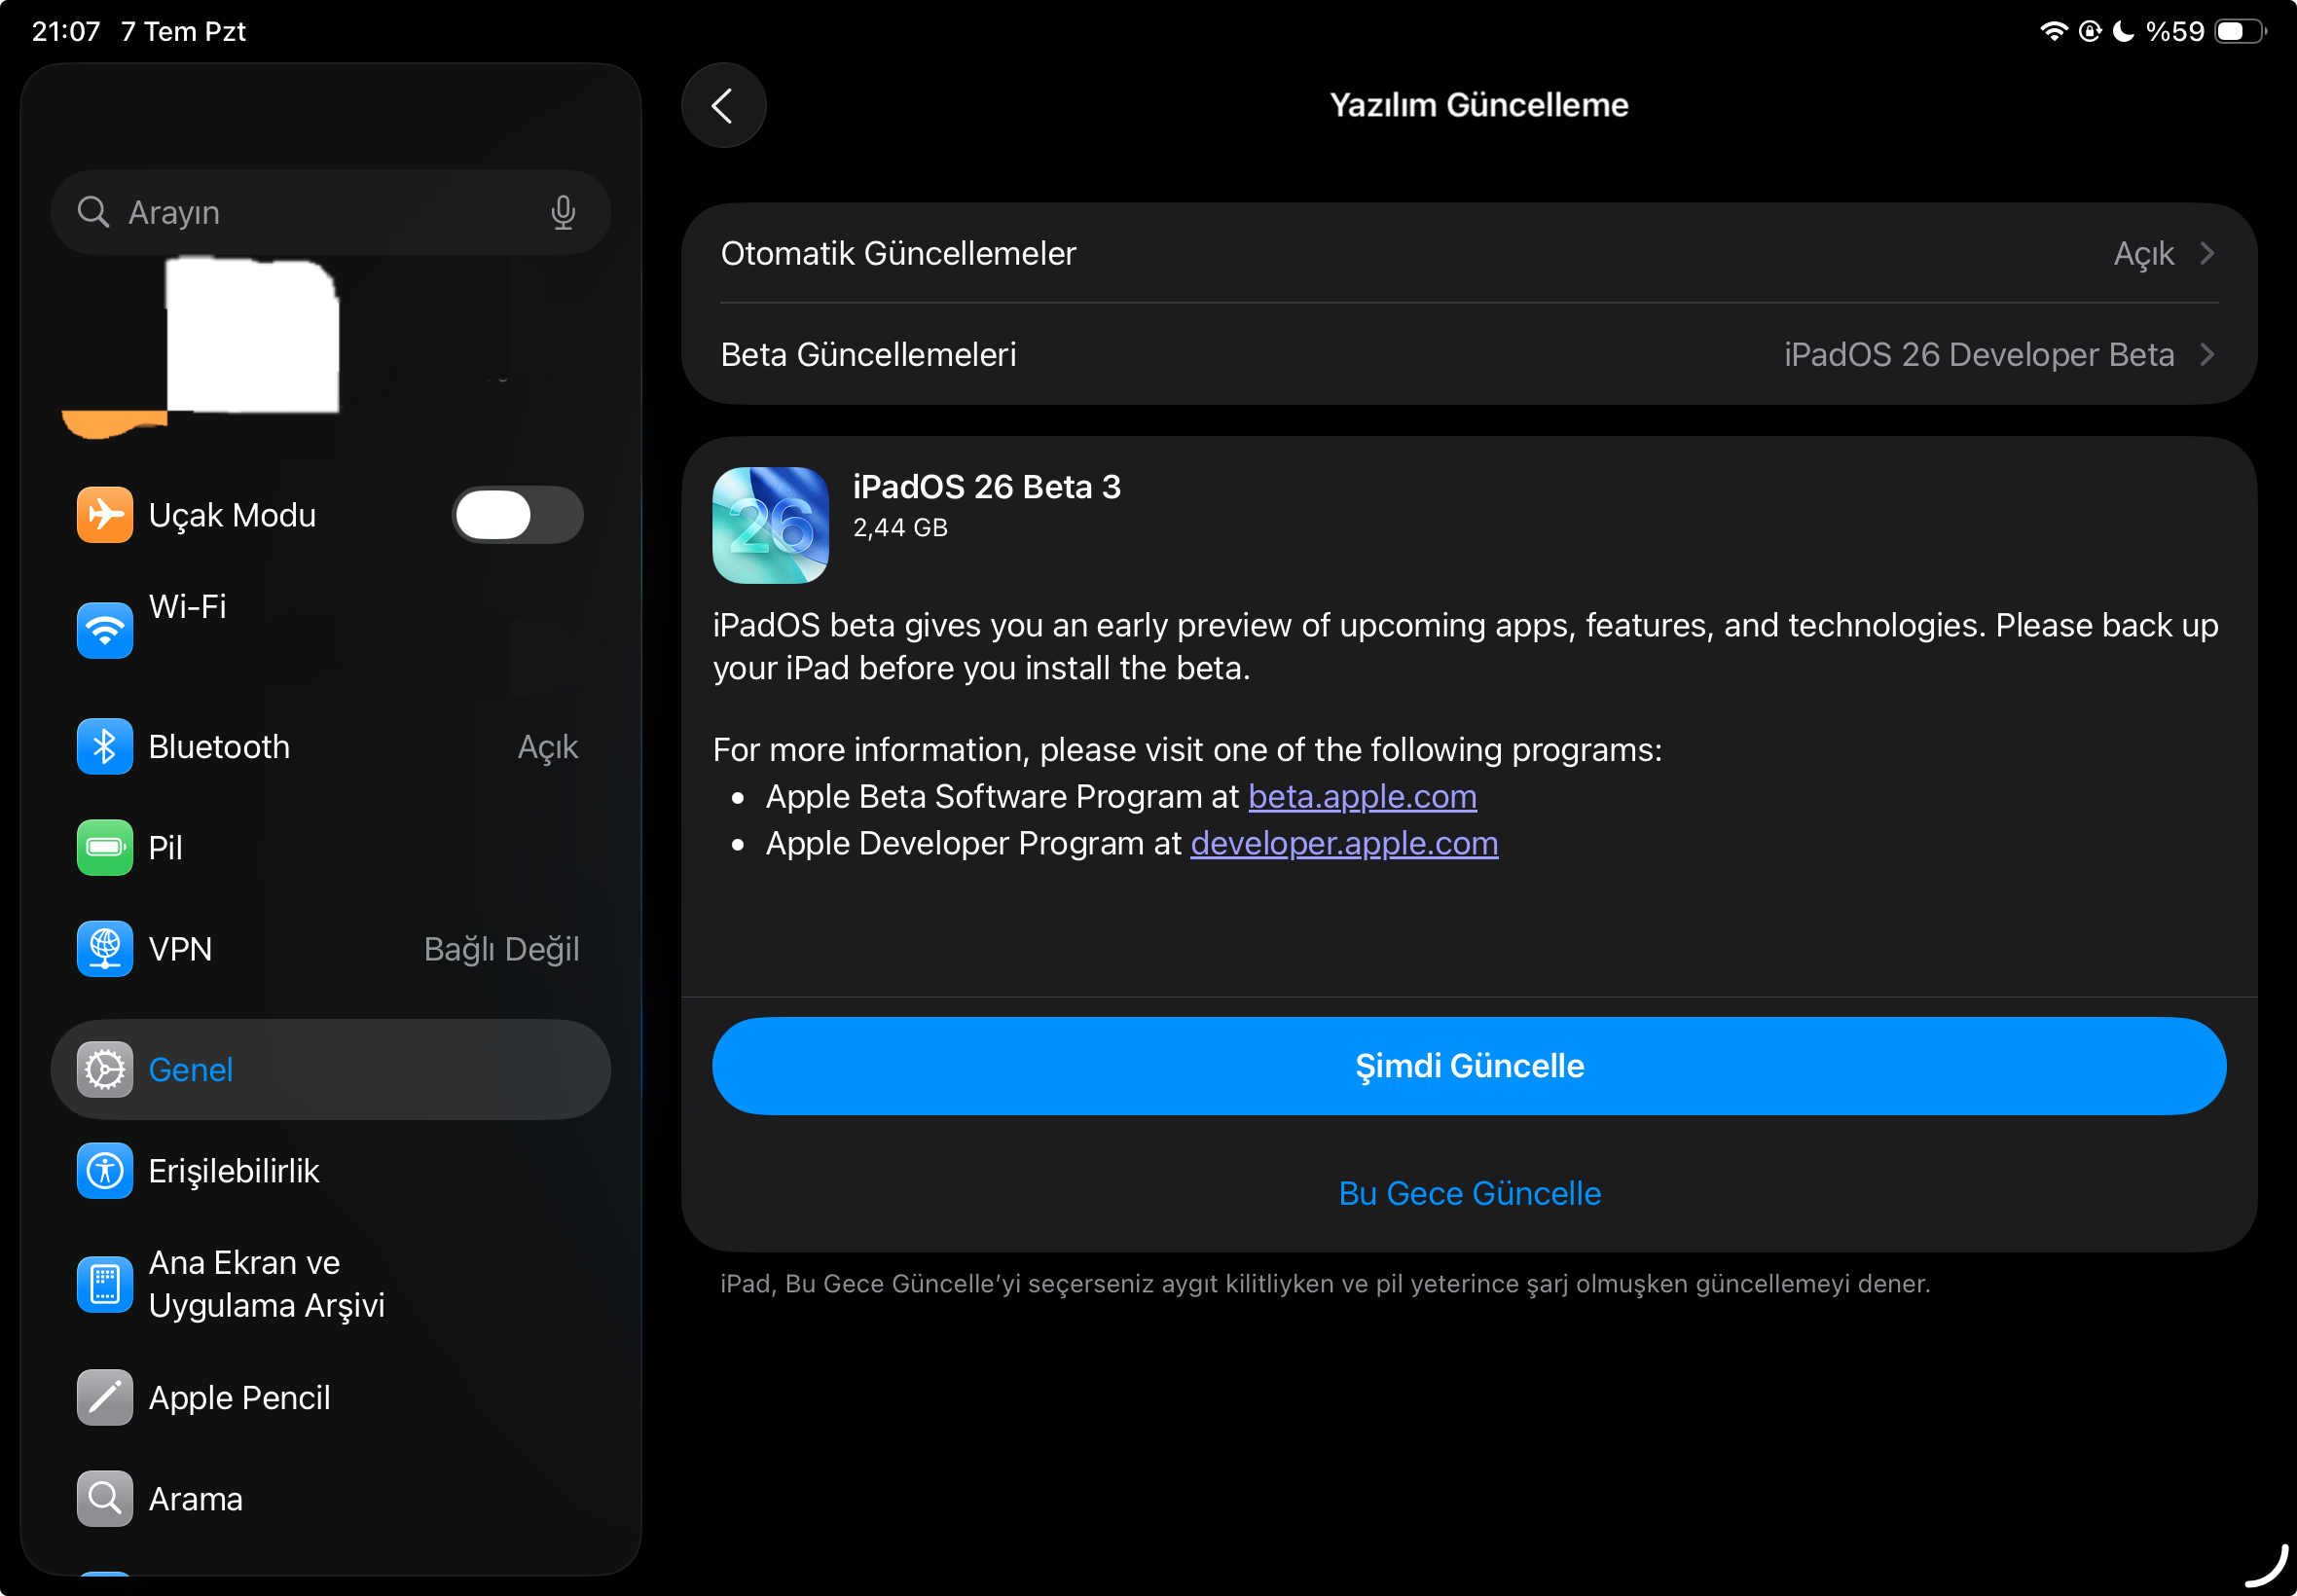Tap the microphone icon in search field
The width and height of the screenshot is (2297, 1596).
click(x=563, y=212)
